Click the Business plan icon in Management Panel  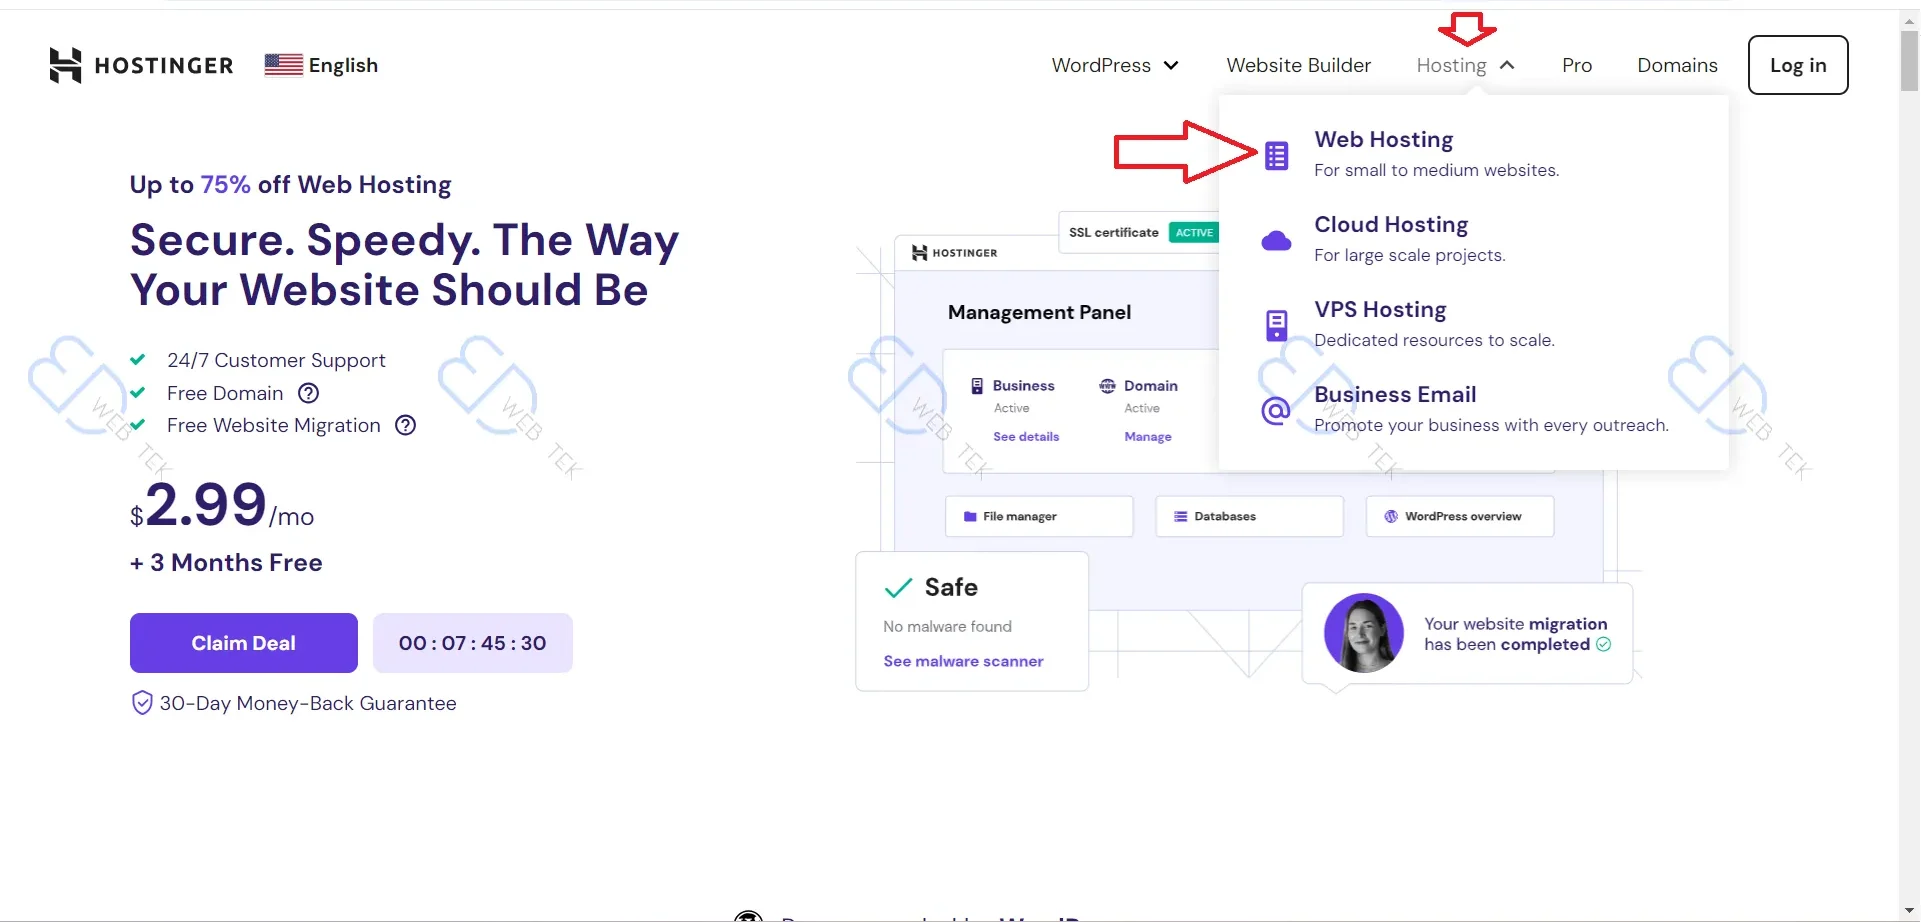coord(977,386)
